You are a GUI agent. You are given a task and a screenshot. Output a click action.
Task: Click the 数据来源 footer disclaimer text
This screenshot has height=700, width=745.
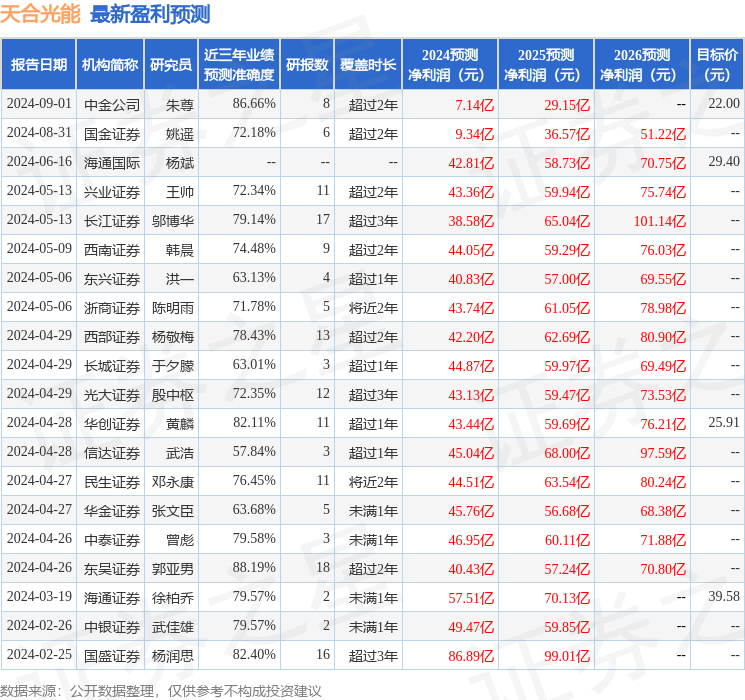click(x=160, y=690)
